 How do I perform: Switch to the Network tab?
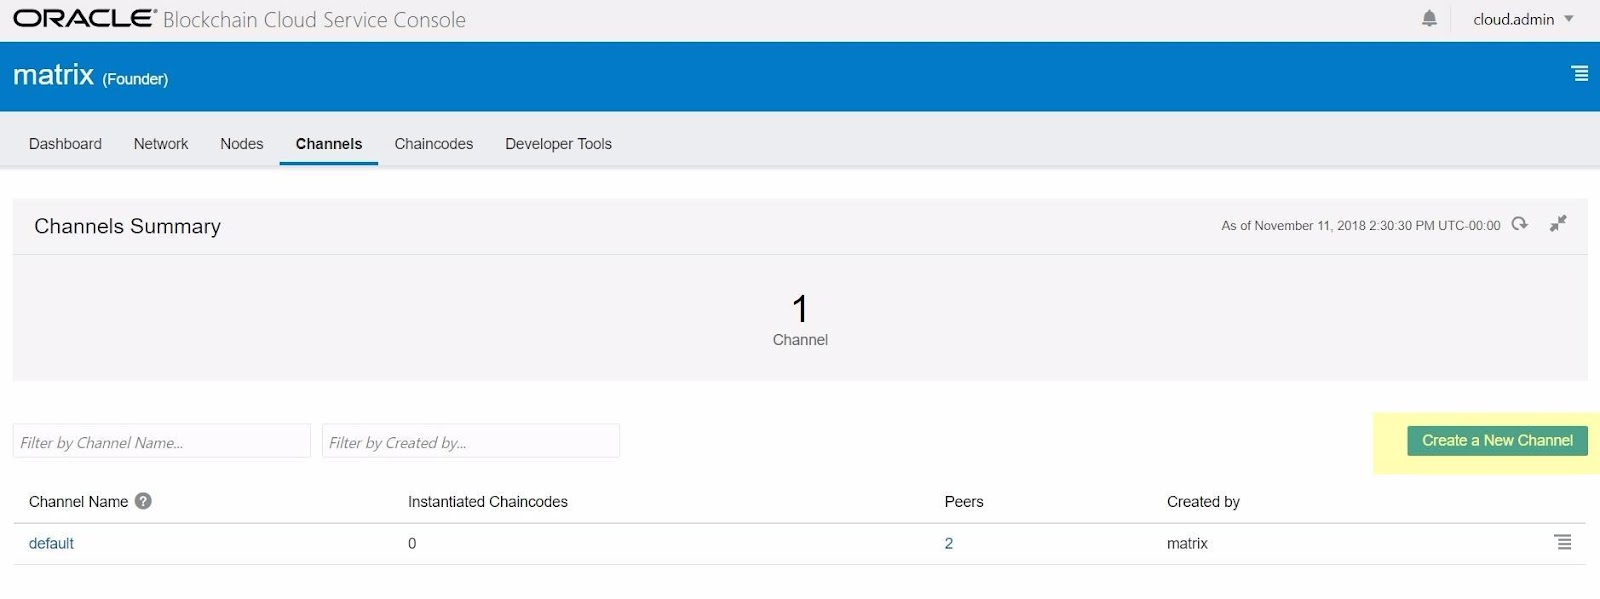(x=161, y=144)
